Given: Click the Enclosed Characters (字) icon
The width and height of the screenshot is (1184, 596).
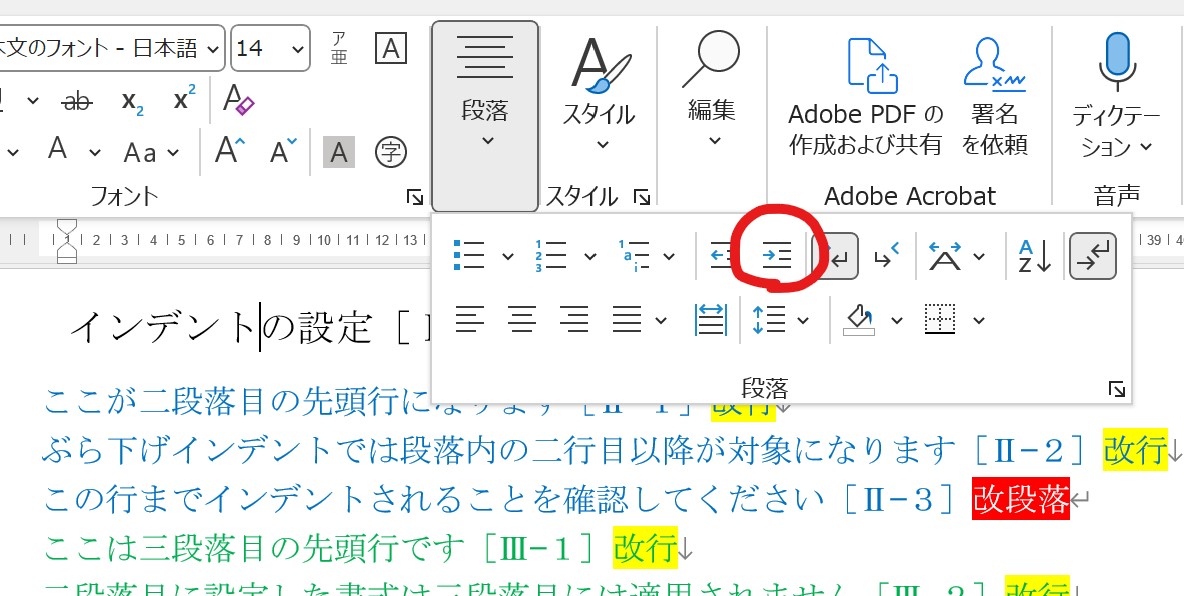Looking at the screenshot, I should [390, 152].
